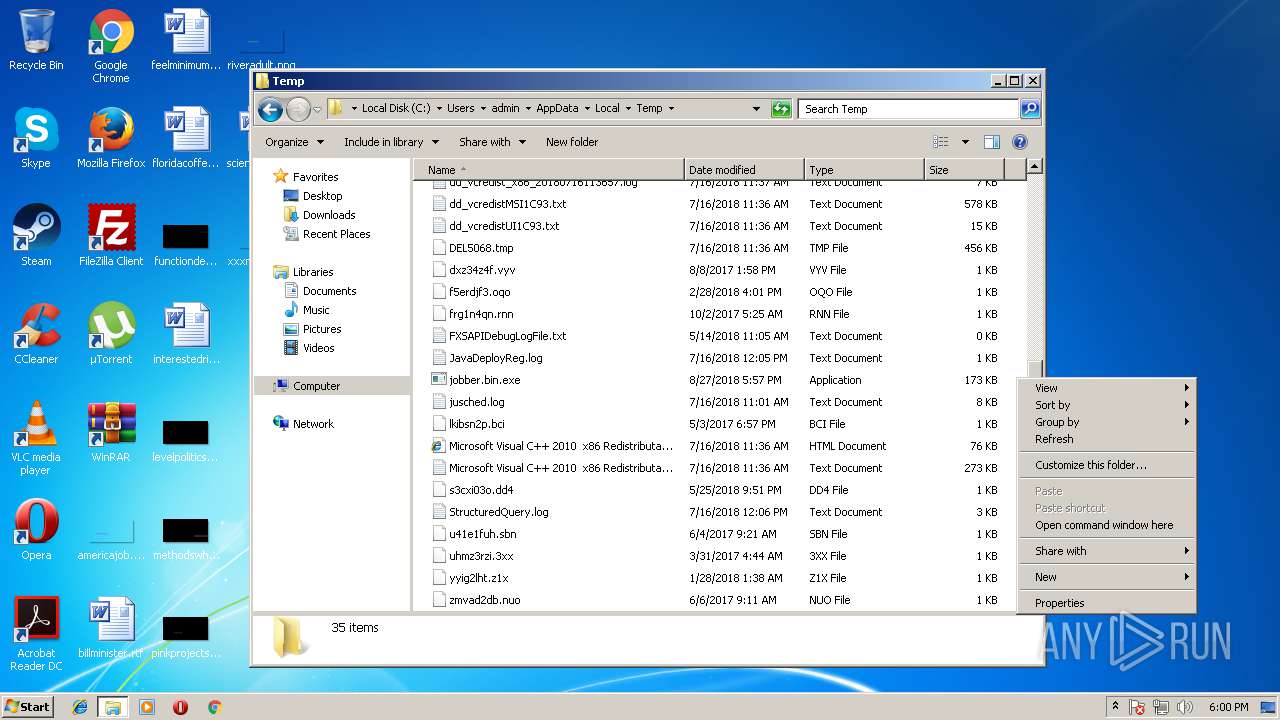Open Windows Media Player from taskbar

(147, 707)
